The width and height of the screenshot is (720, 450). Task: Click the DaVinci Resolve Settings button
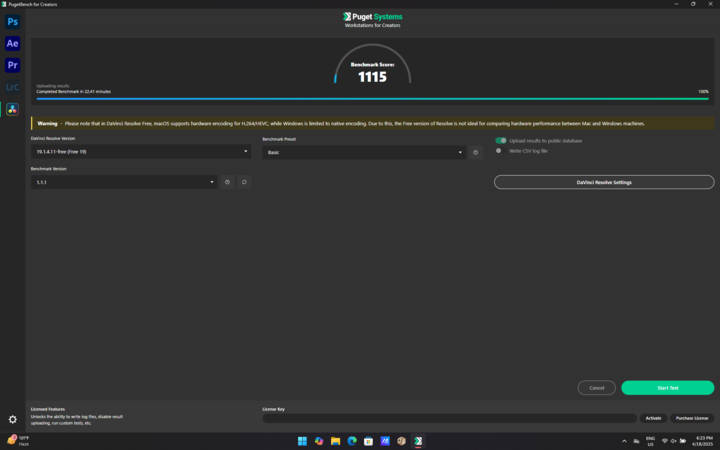point(604,182)
